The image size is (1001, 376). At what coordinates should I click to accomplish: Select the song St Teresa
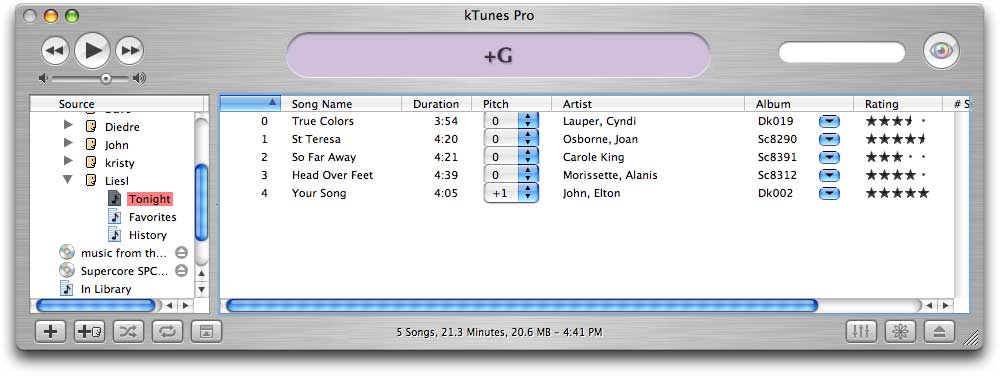(x=316, y=139)
